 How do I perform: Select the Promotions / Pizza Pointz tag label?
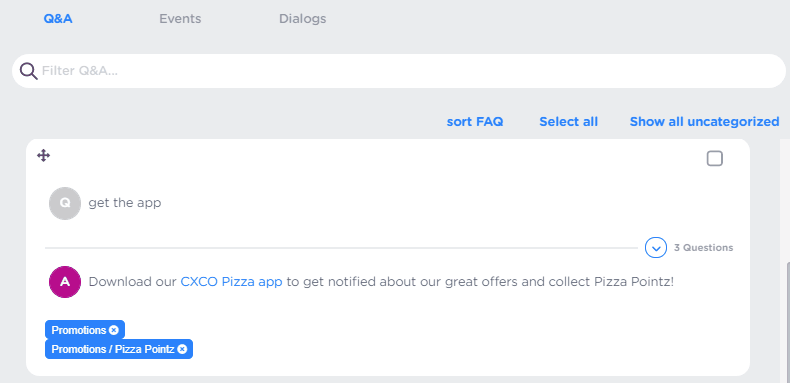[113, 349]
